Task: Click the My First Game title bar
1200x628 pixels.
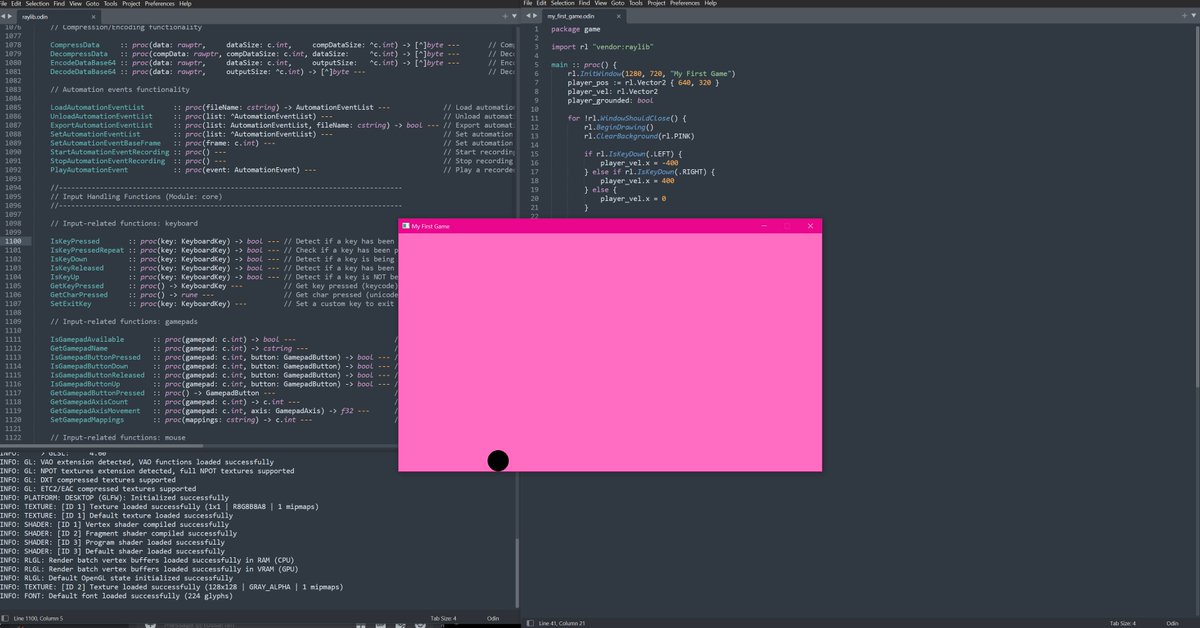Action: click(x=610, y=226)
